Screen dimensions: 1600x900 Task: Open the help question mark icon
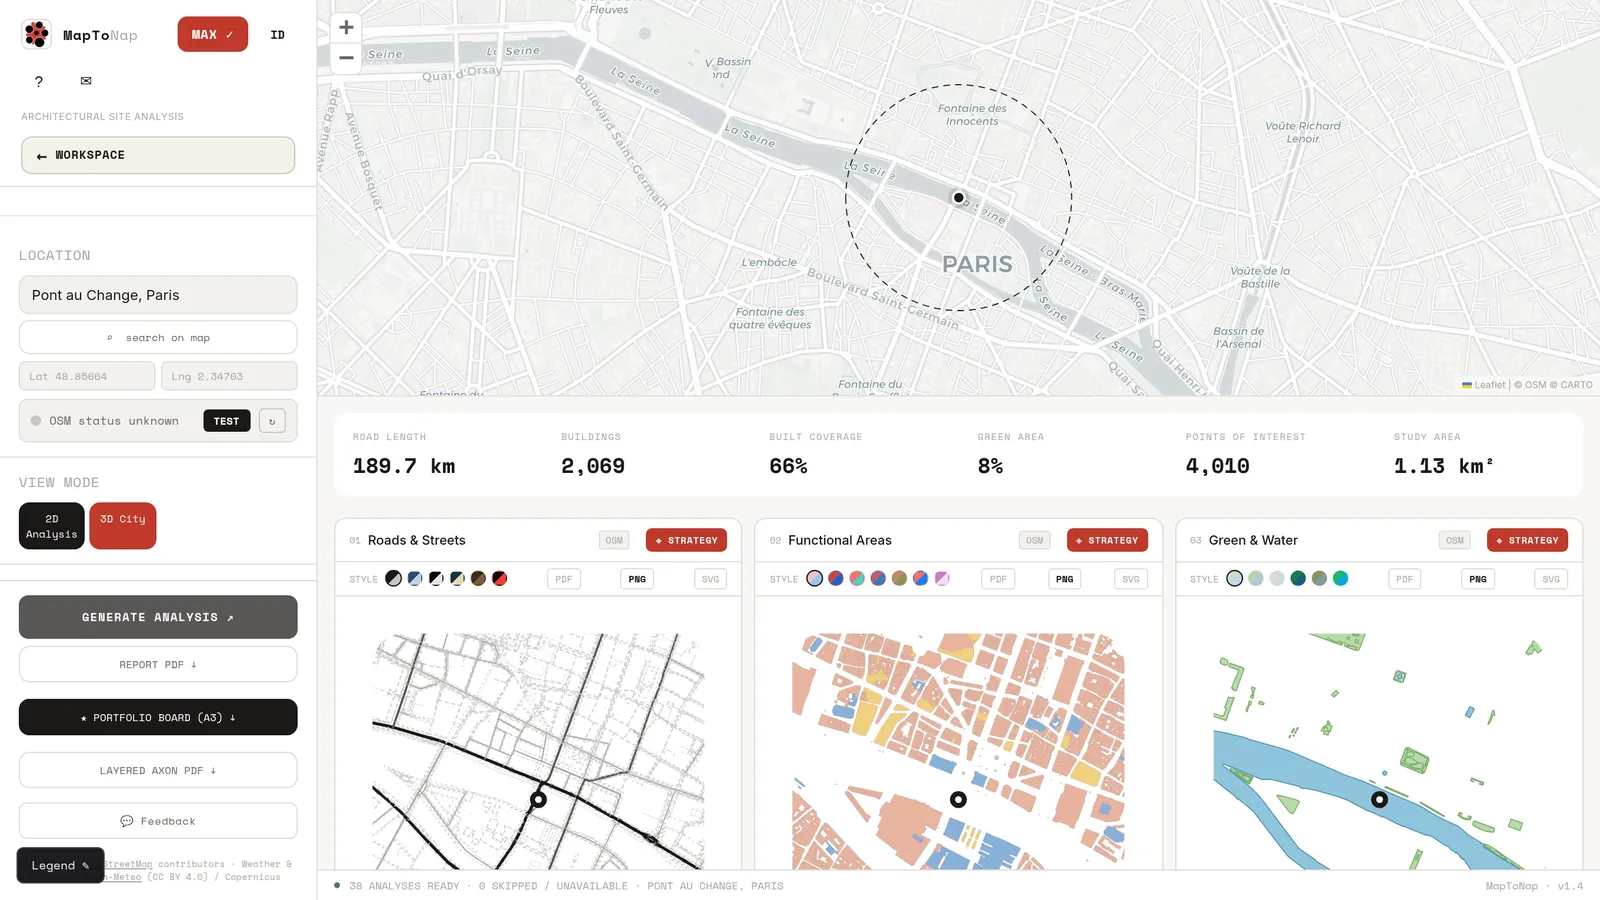click(x=39, y=81)
